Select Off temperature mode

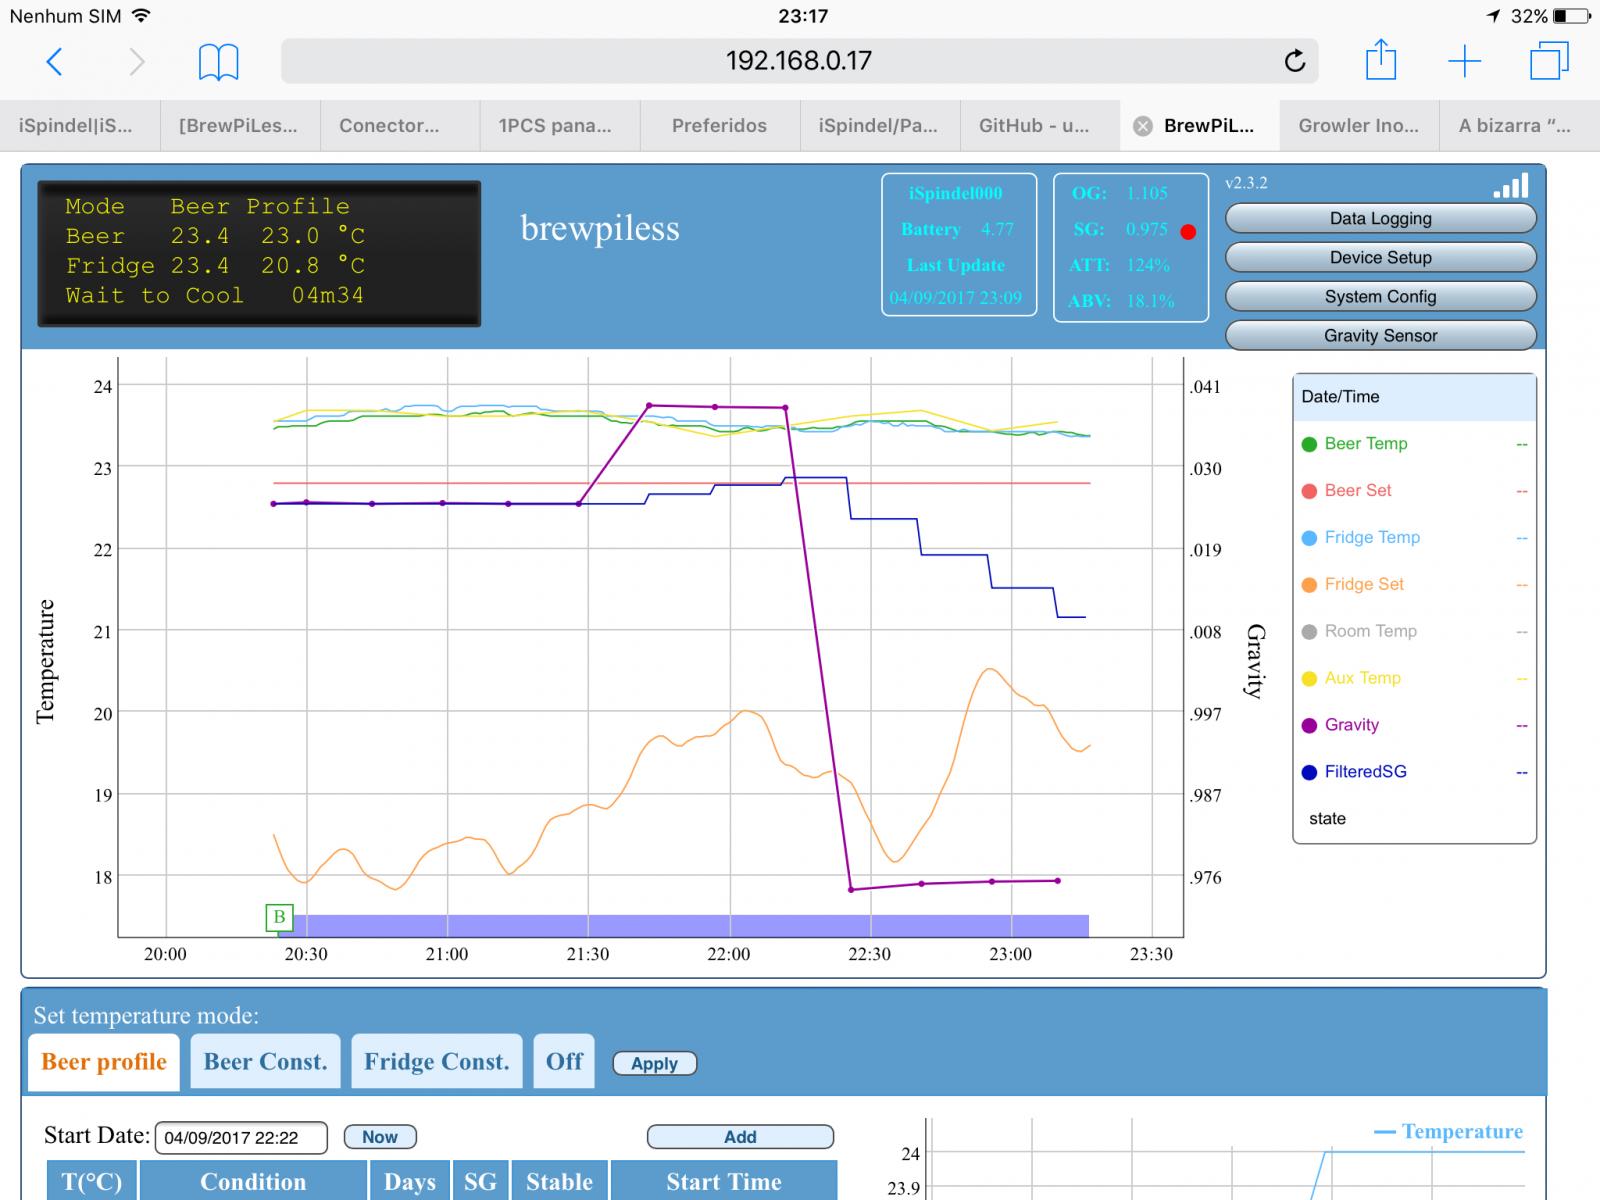pyautogui.click(x=564, y=1062)
